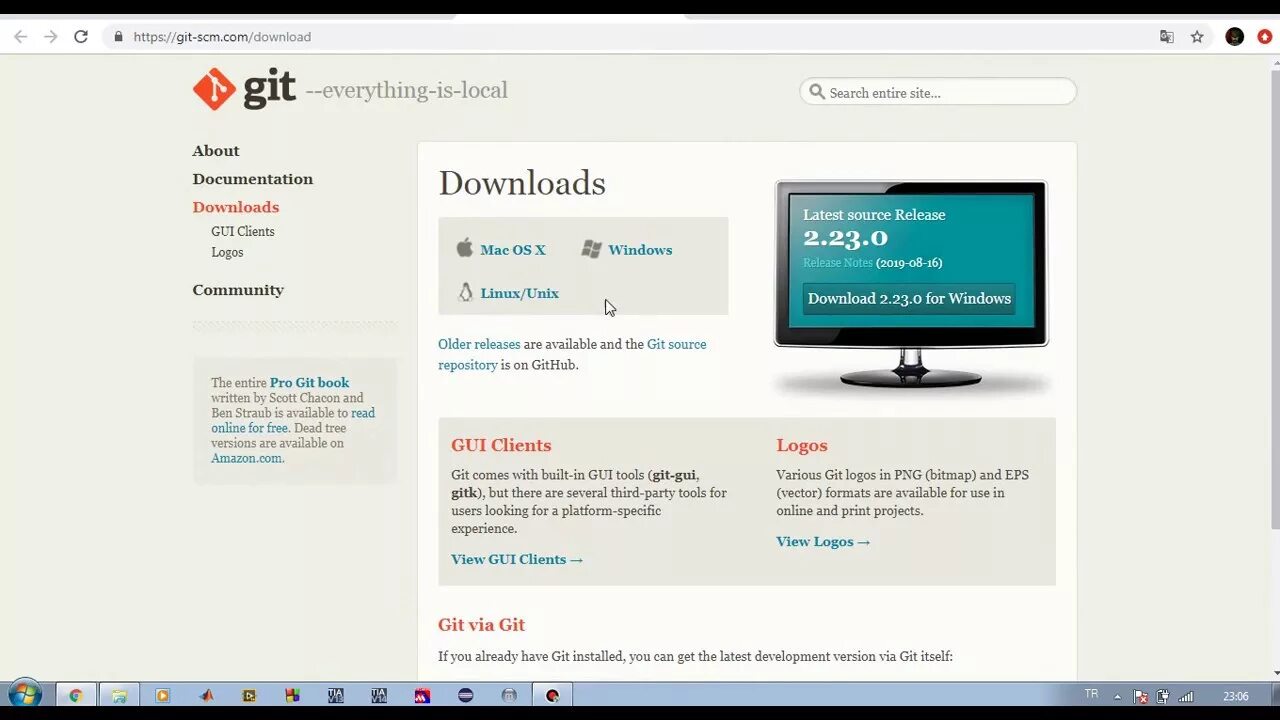
Task: Click the Downloads page heading
Action: pyautogui.click(x=522, y=183)
